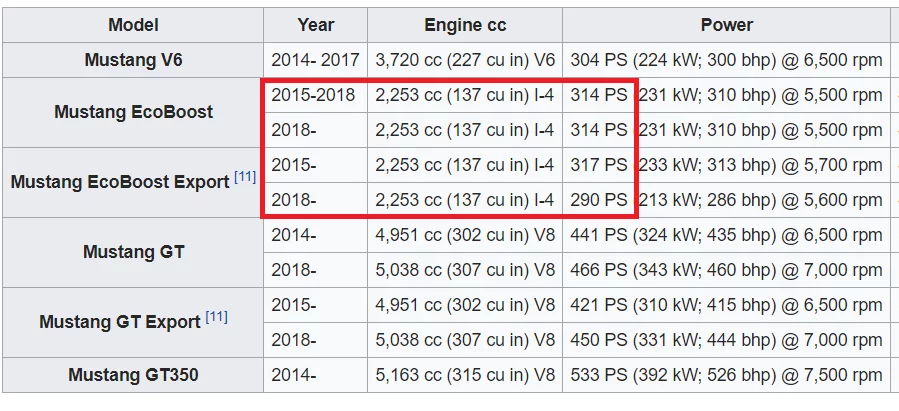The height and width of the screenshot is (411, 899).
Task: Click the Power column header
Action: pyautogui.click(x=725, y=25)
